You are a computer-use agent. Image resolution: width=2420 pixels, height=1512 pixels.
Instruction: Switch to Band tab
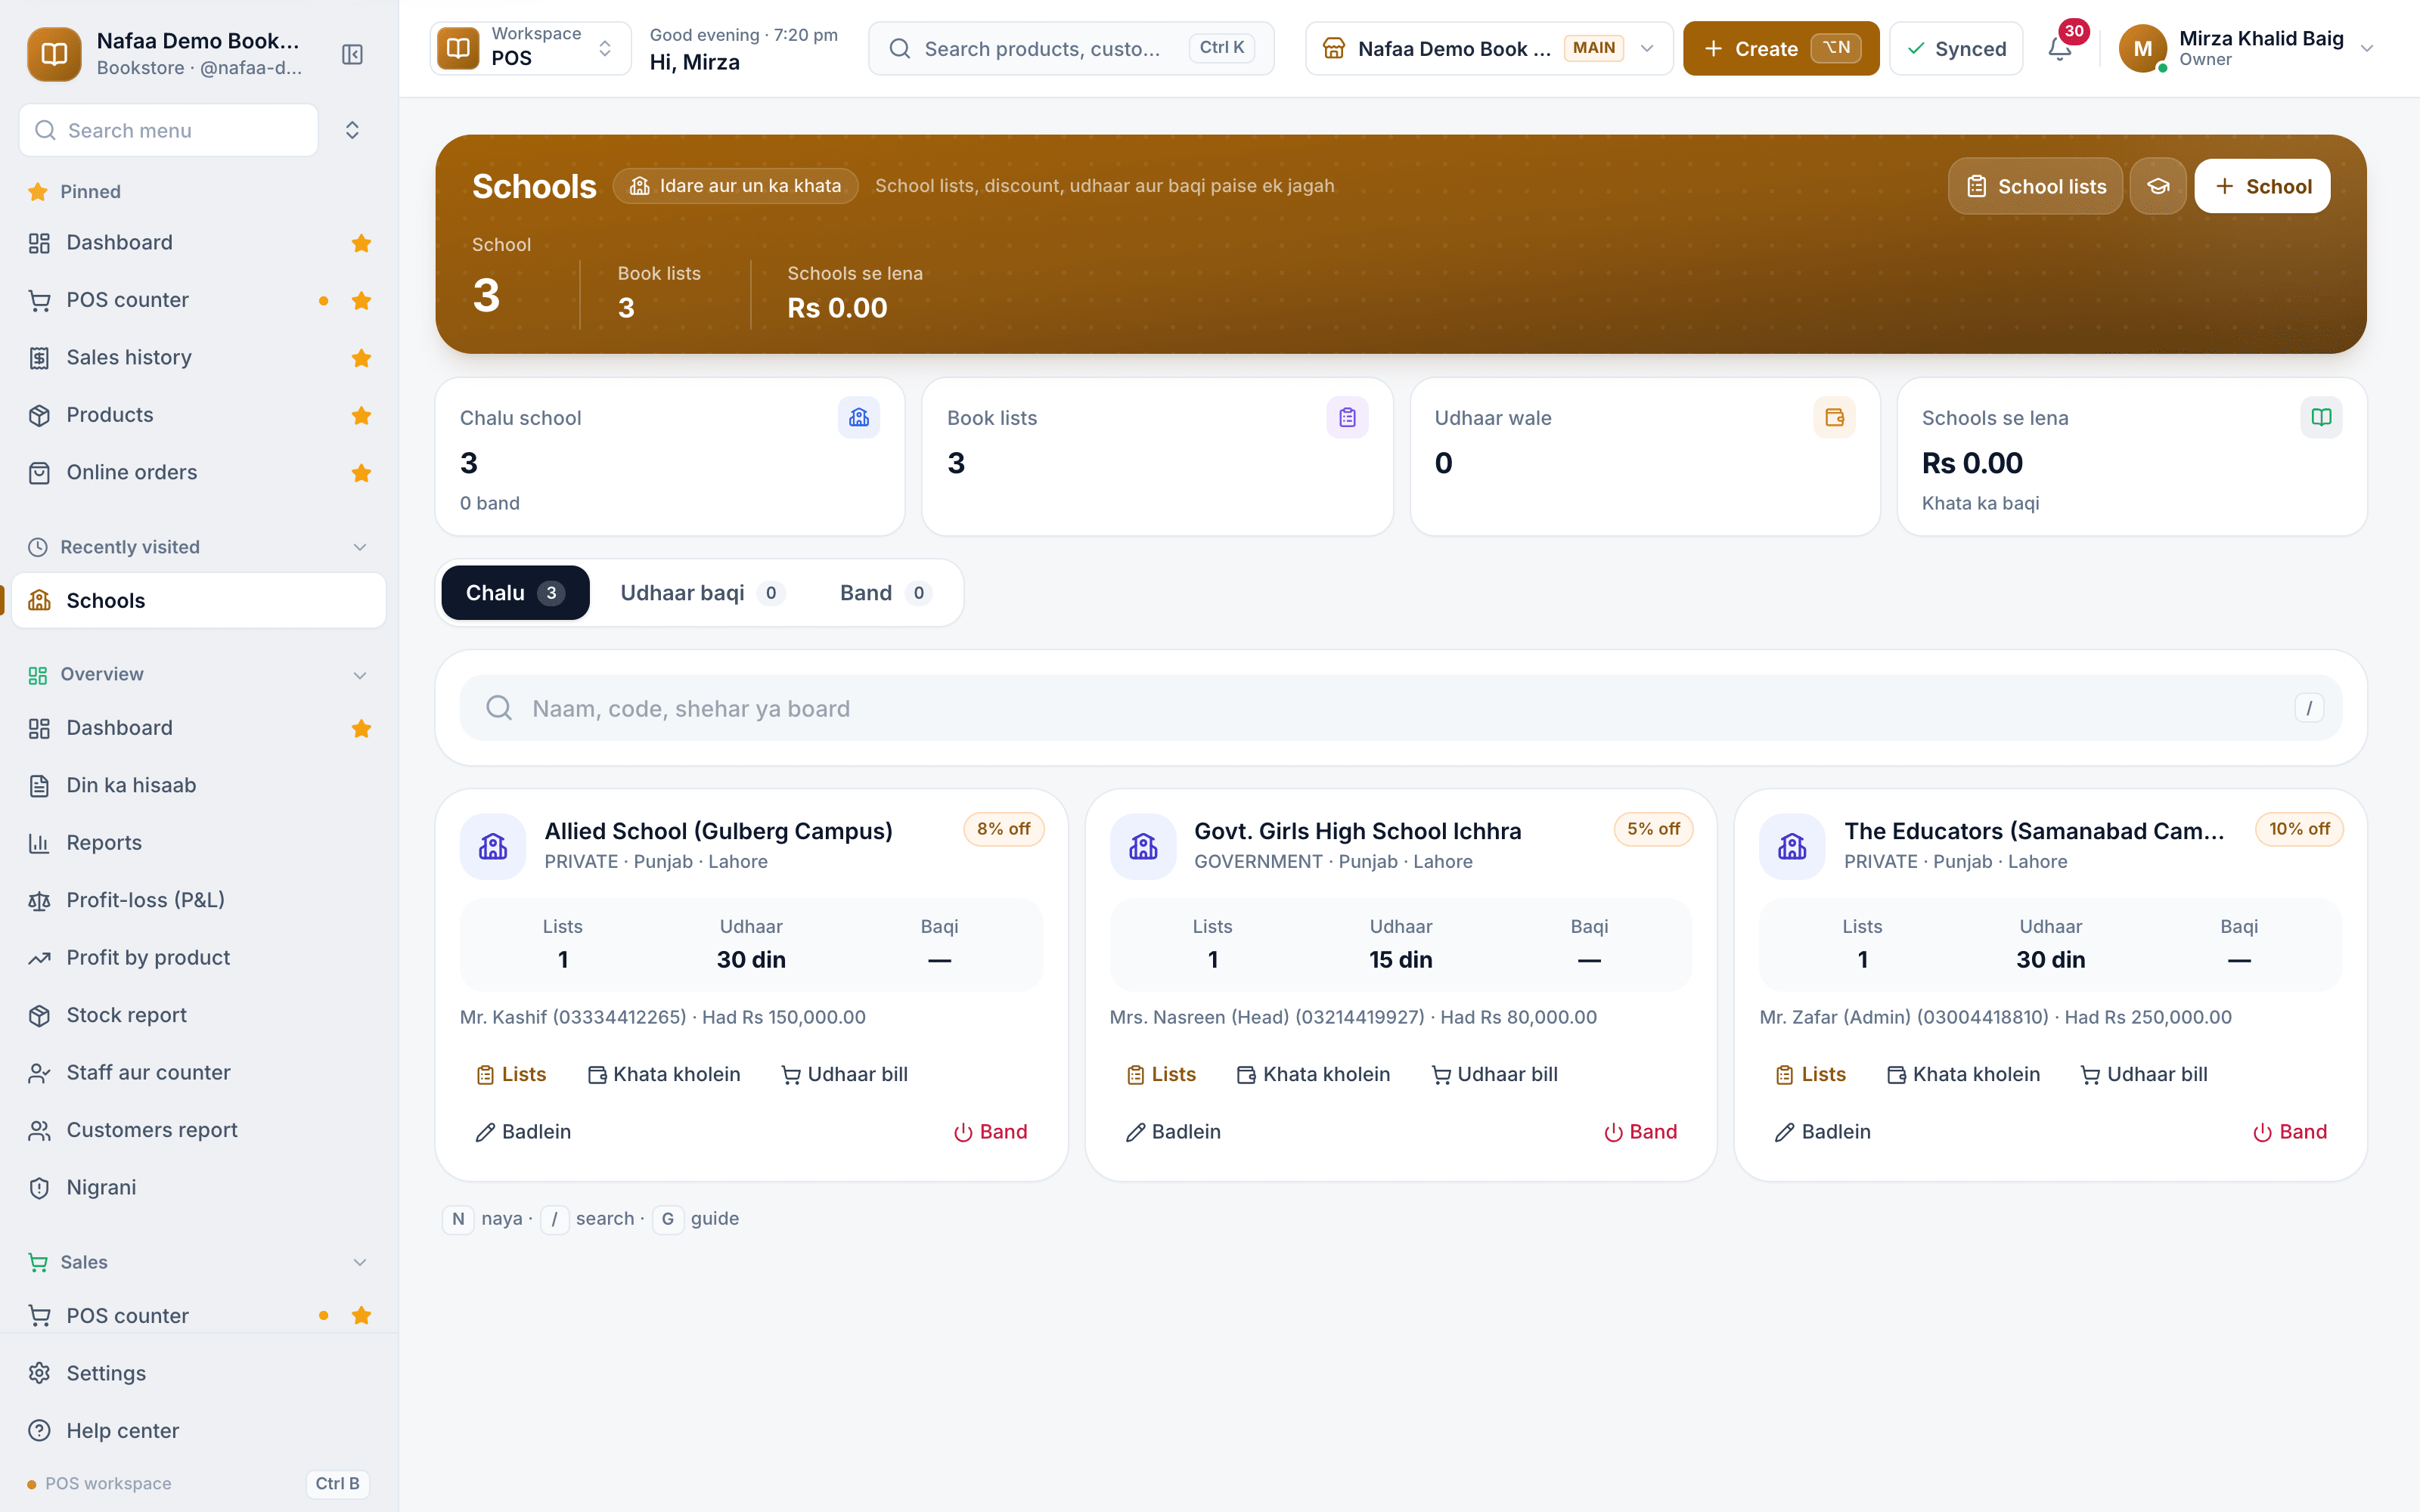click(885, 593)
